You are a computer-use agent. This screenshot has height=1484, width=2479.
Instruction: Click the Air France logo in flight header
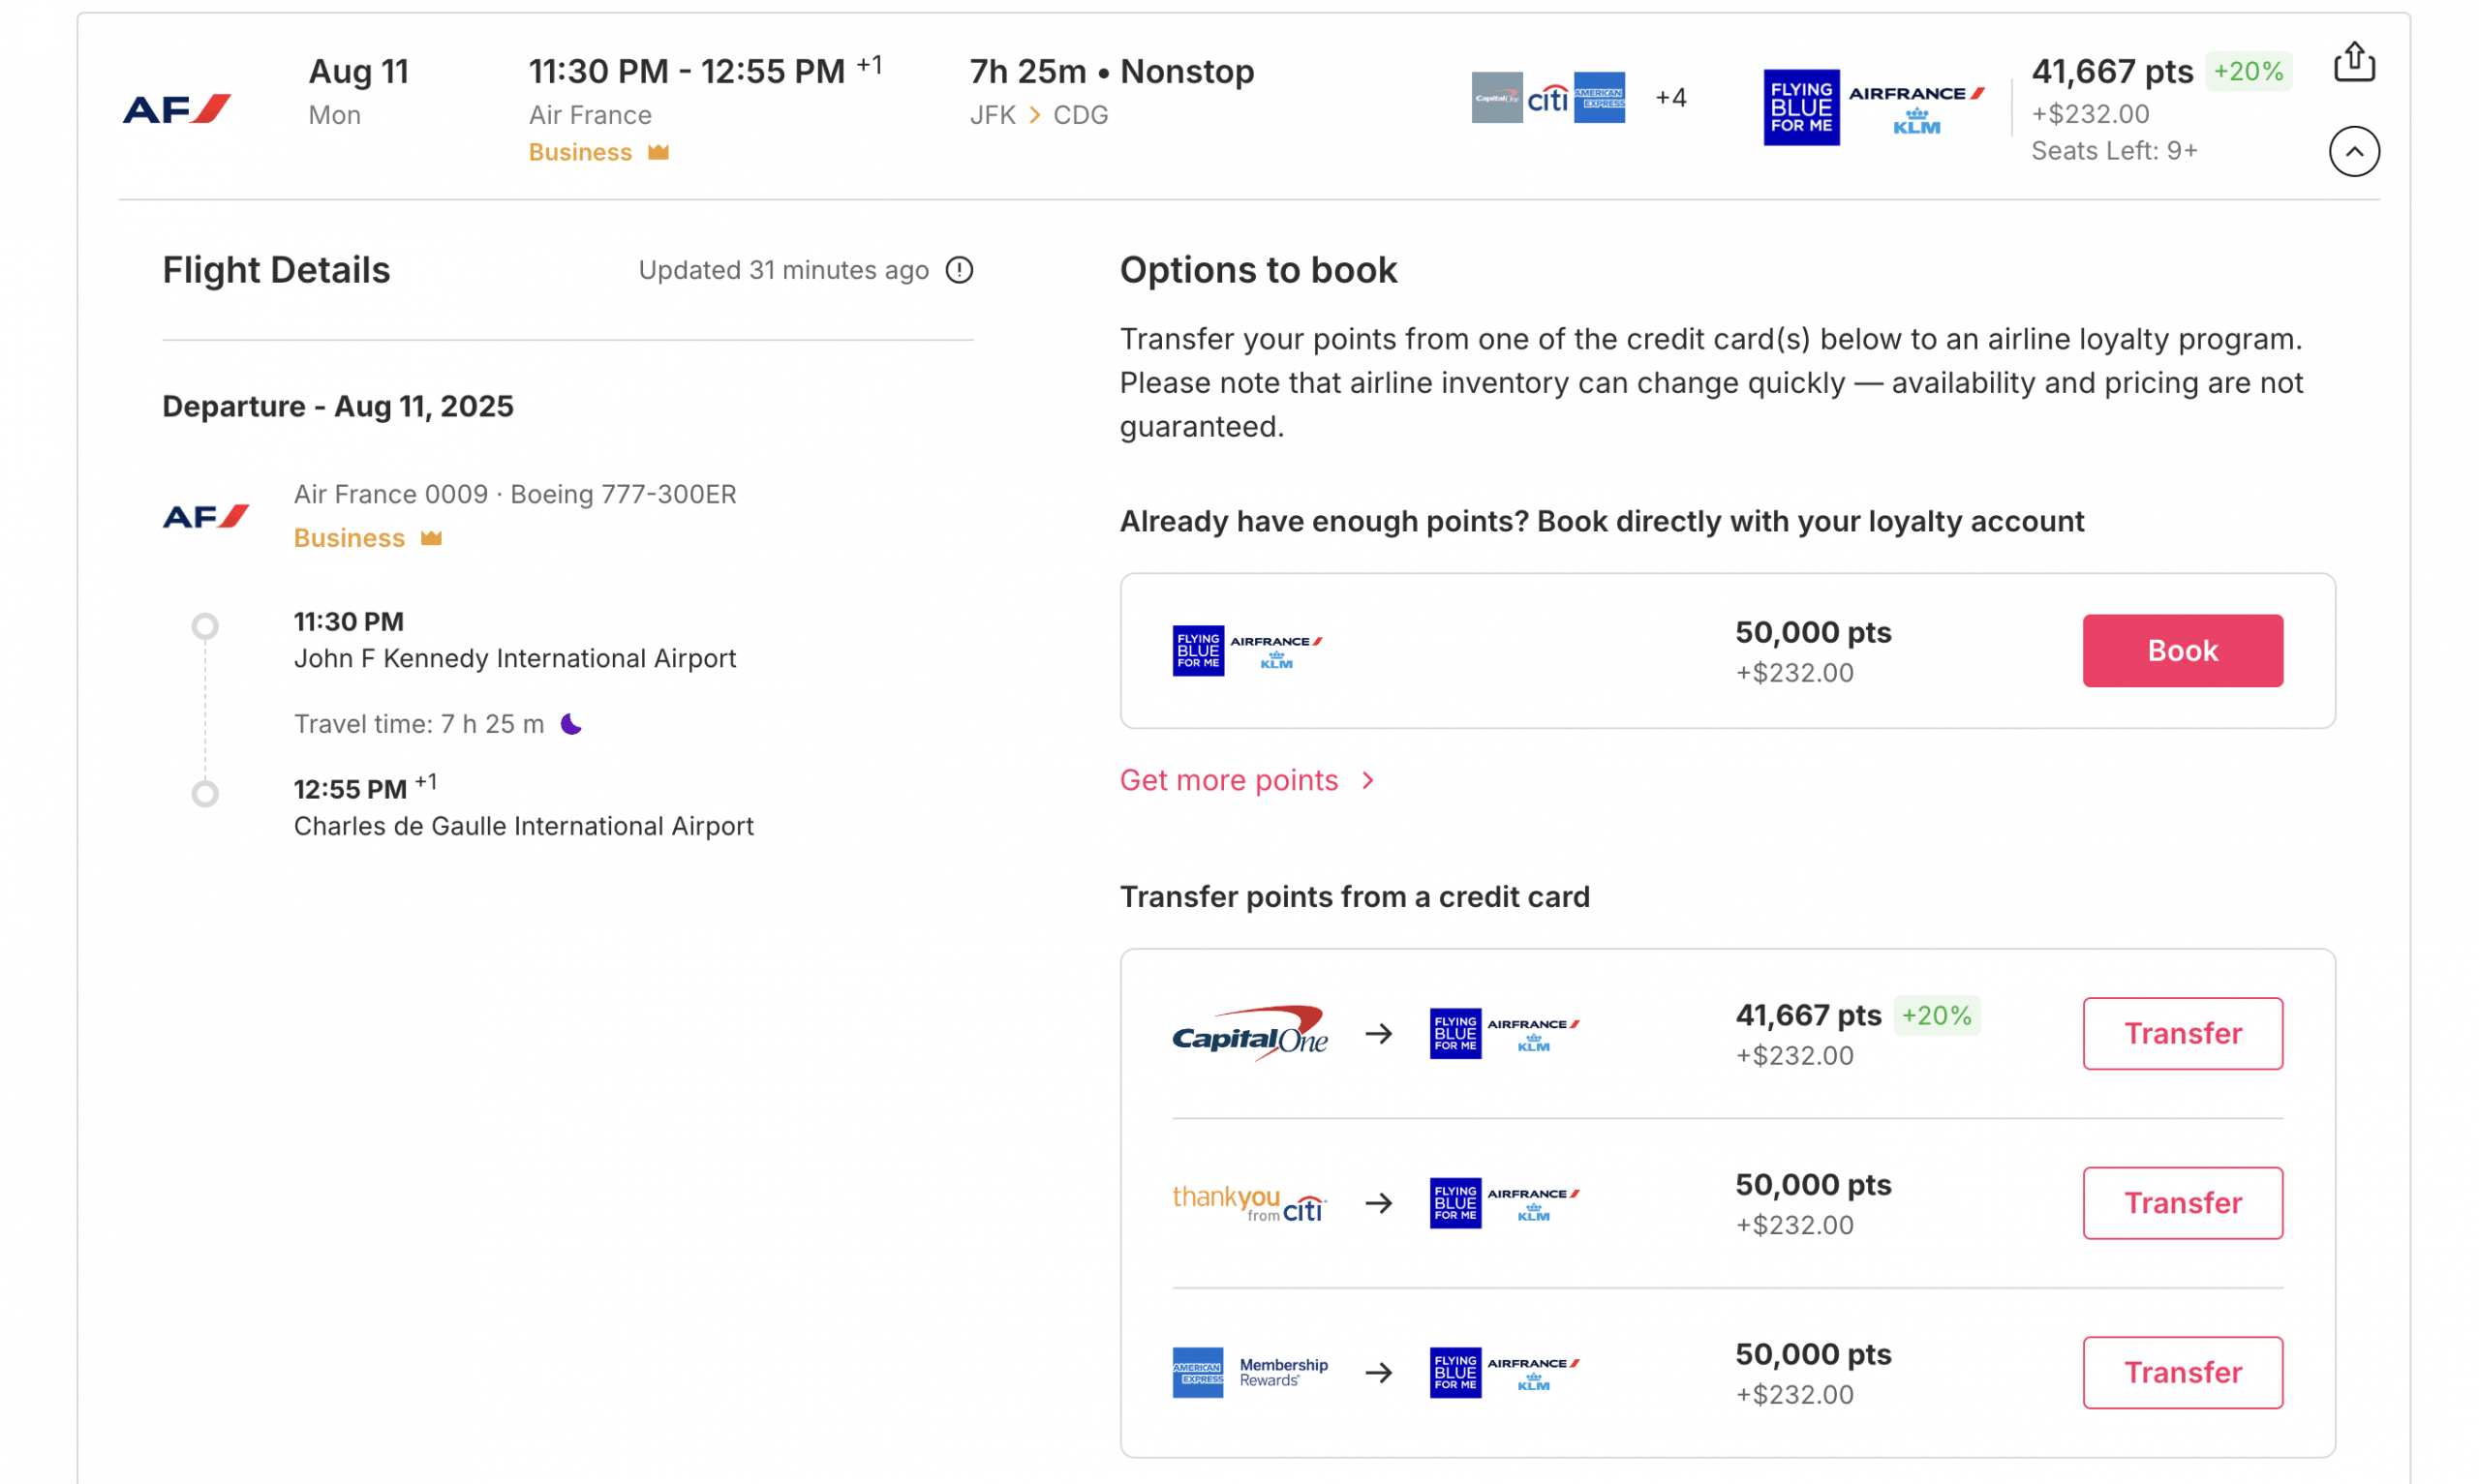click(176, 108)
